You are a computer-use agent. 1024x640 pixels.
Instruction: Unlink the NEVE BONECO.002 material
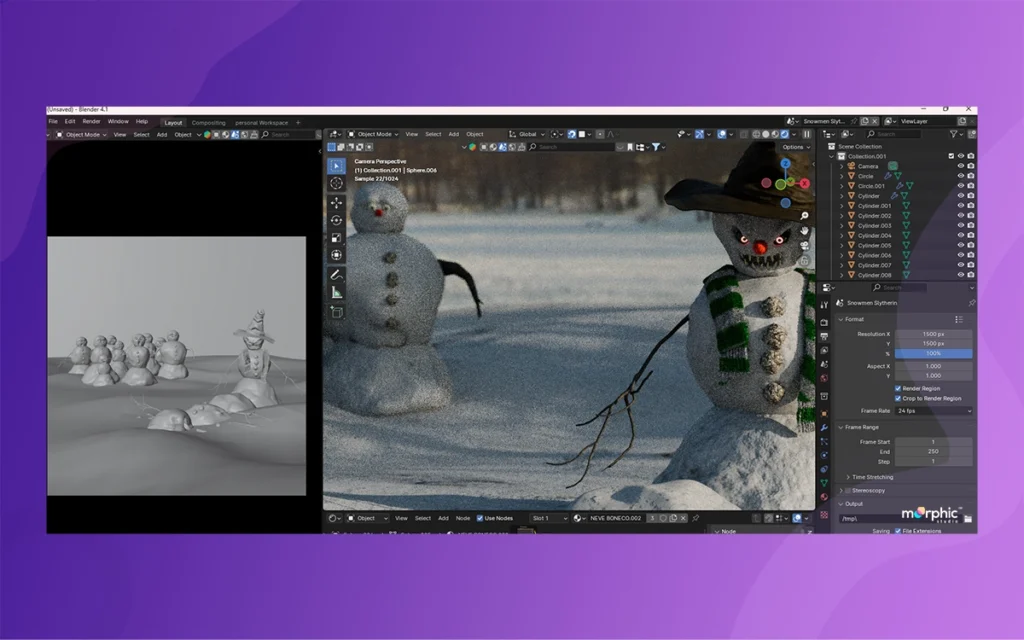(x=683, y=518)
